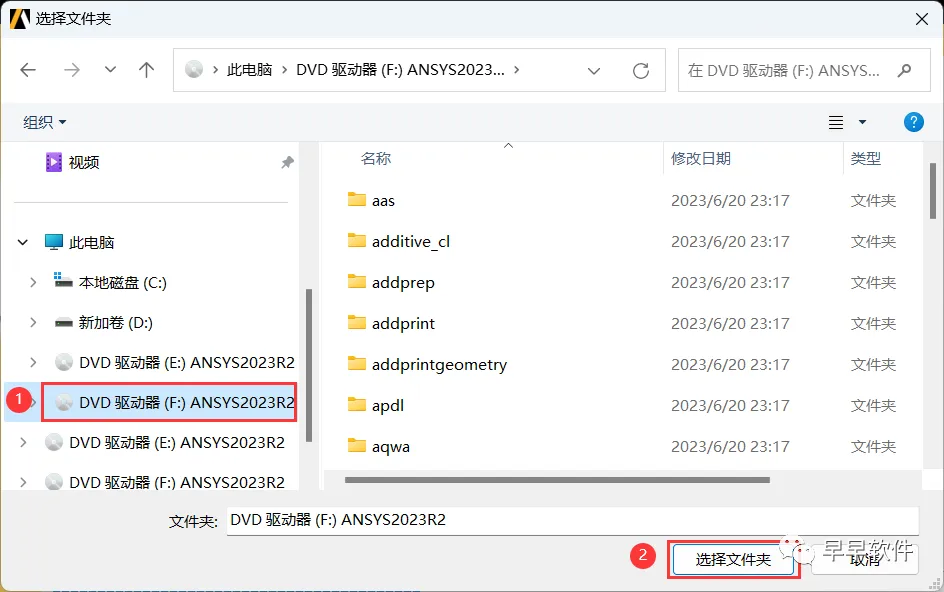The image size is (944, 592).
Task: Sort by the 类型 column header
Action: pos(866,159)
